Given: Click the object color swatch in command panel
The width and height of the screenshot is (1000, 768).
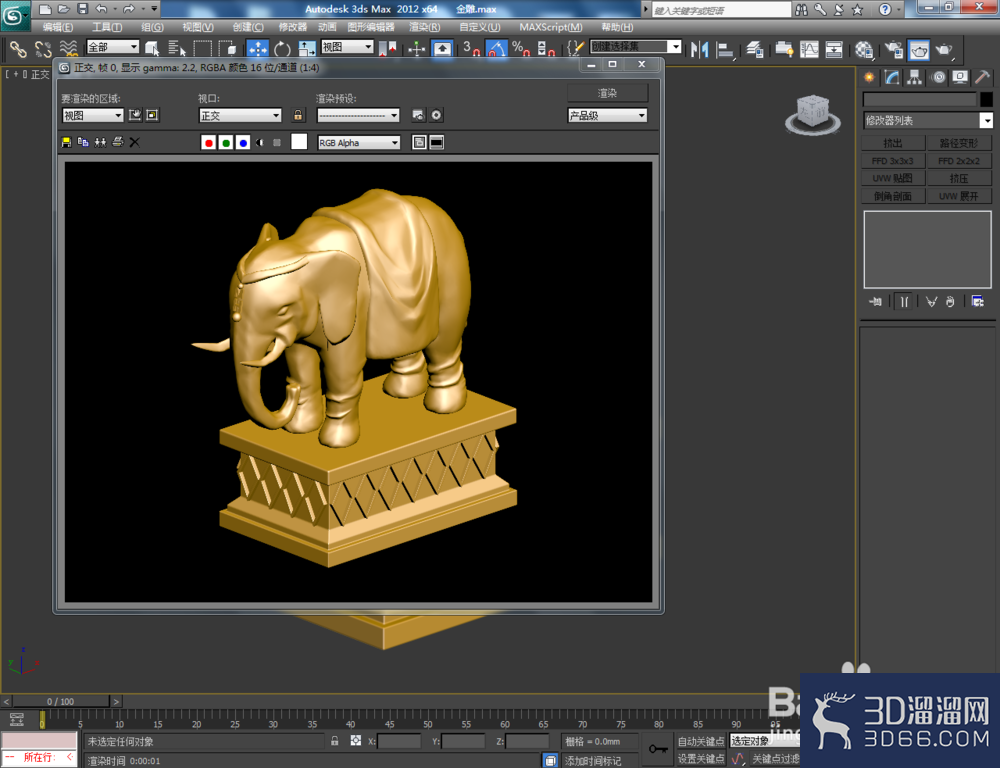Looking at the screenshot, I should [x=986, y=99].
